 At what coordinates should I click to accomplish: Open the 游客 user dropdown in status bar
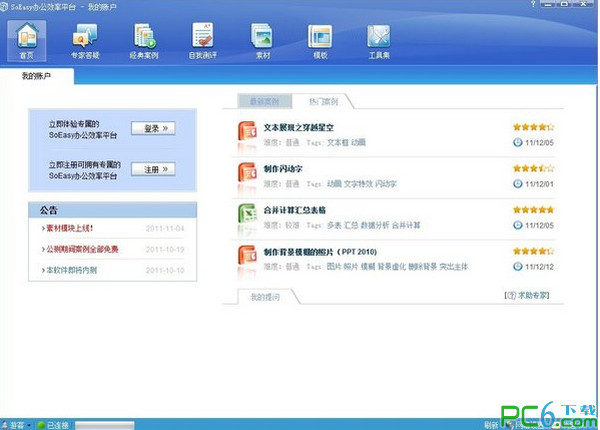16,425
